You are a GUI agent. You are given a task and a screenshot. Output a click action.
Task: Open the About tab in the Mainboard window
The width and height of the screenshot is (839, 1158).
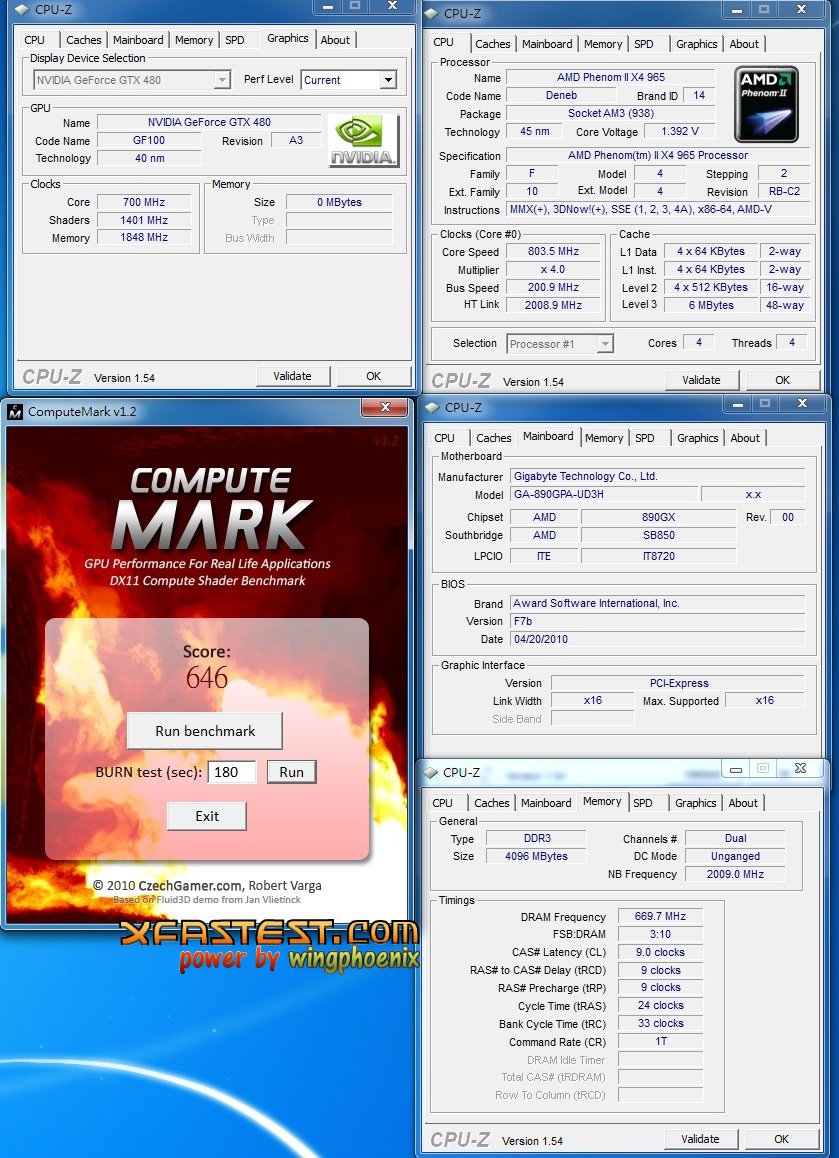(745, 438)
